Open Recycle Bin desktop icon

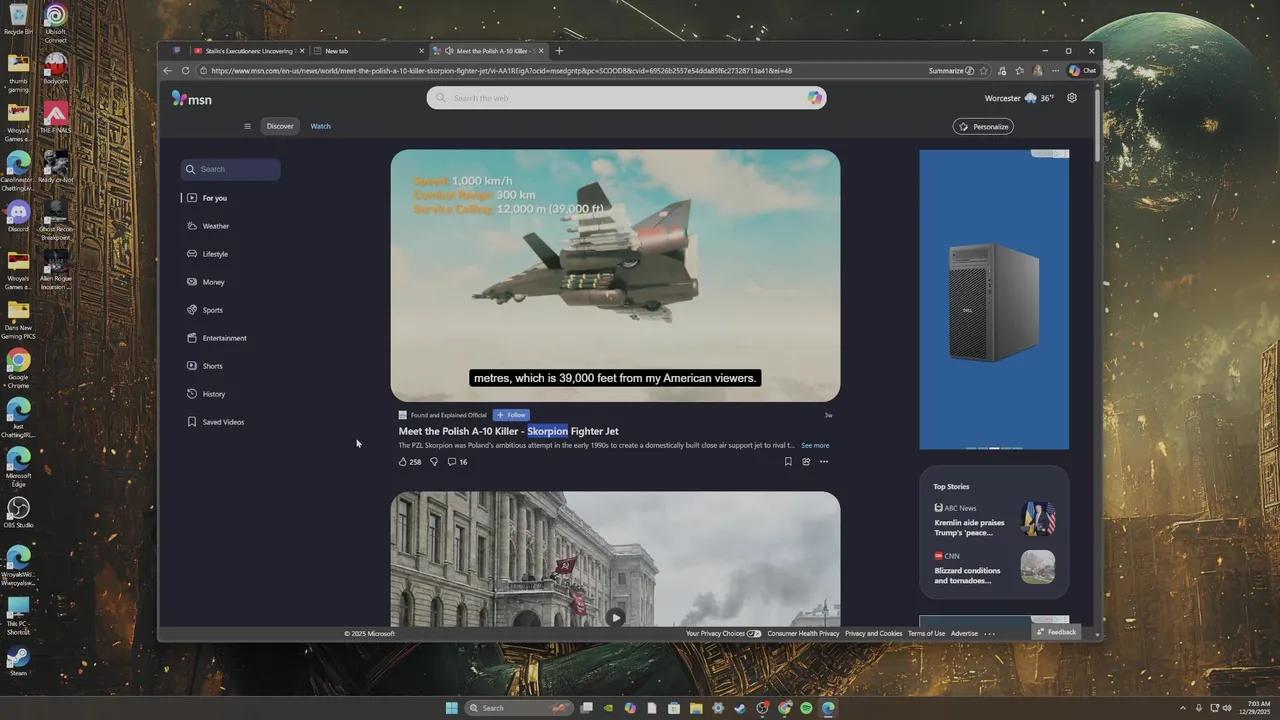pyautogui.click(x=18, y=19)
